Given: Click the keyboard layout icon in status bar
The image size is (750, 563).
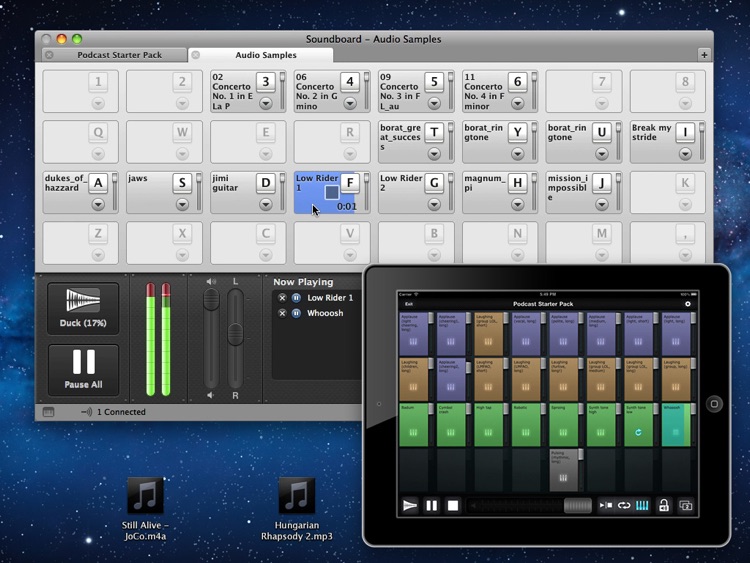Looking at the screenshot, I should [x=49, y=412].
